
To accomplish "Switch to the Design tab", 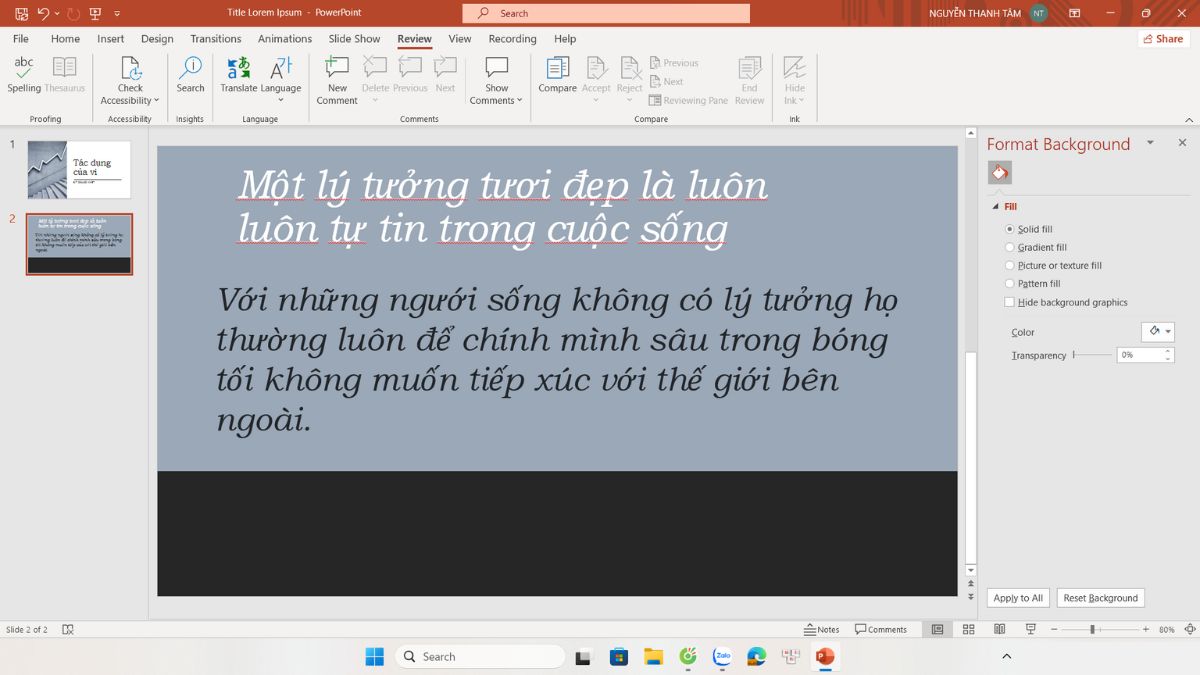I will coord(157,39).
